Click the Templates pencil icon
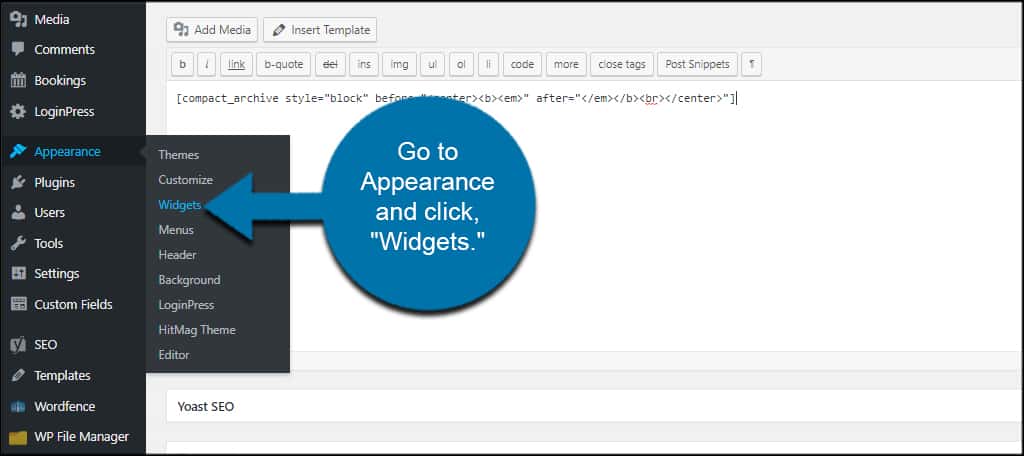The image size is (1024, 456). [18, 375]
